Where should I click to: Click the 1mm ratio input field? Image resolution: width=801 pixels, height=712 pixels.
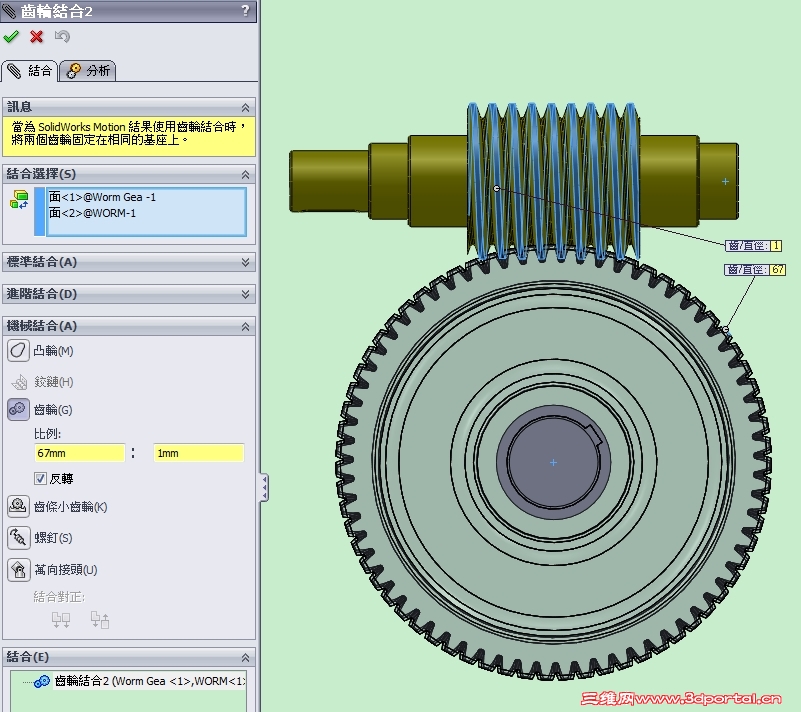coord(199,453)
